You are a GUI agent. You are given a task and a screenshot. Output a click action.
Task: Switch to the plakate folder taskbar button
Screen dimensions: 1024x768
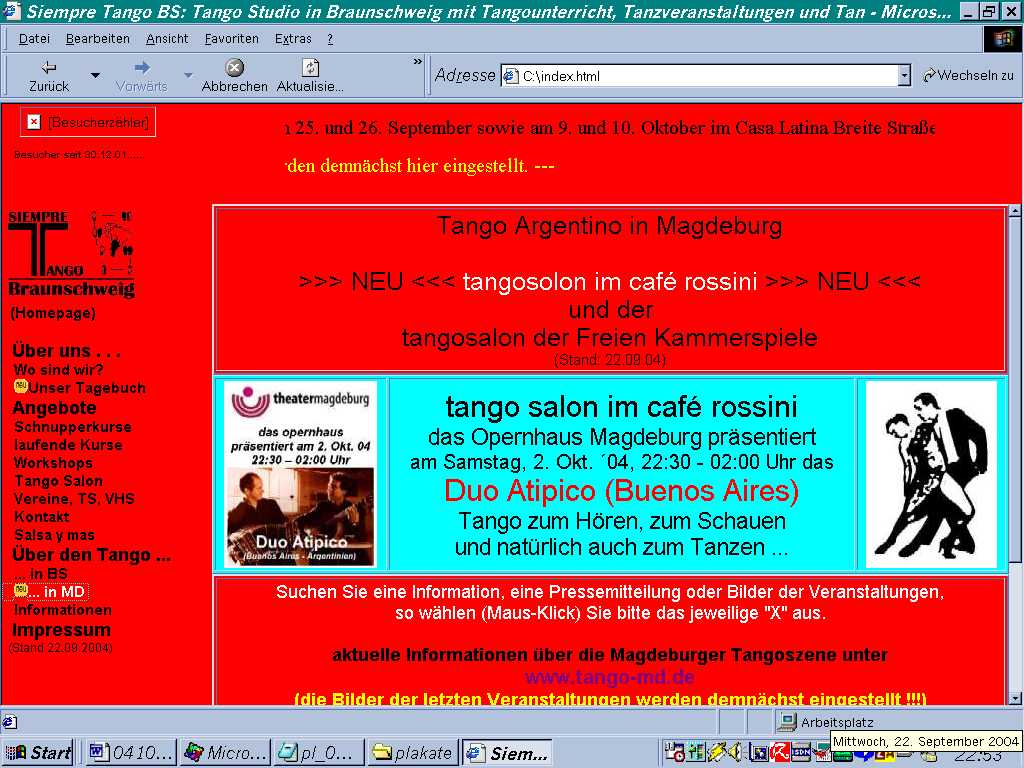[413, 752]
